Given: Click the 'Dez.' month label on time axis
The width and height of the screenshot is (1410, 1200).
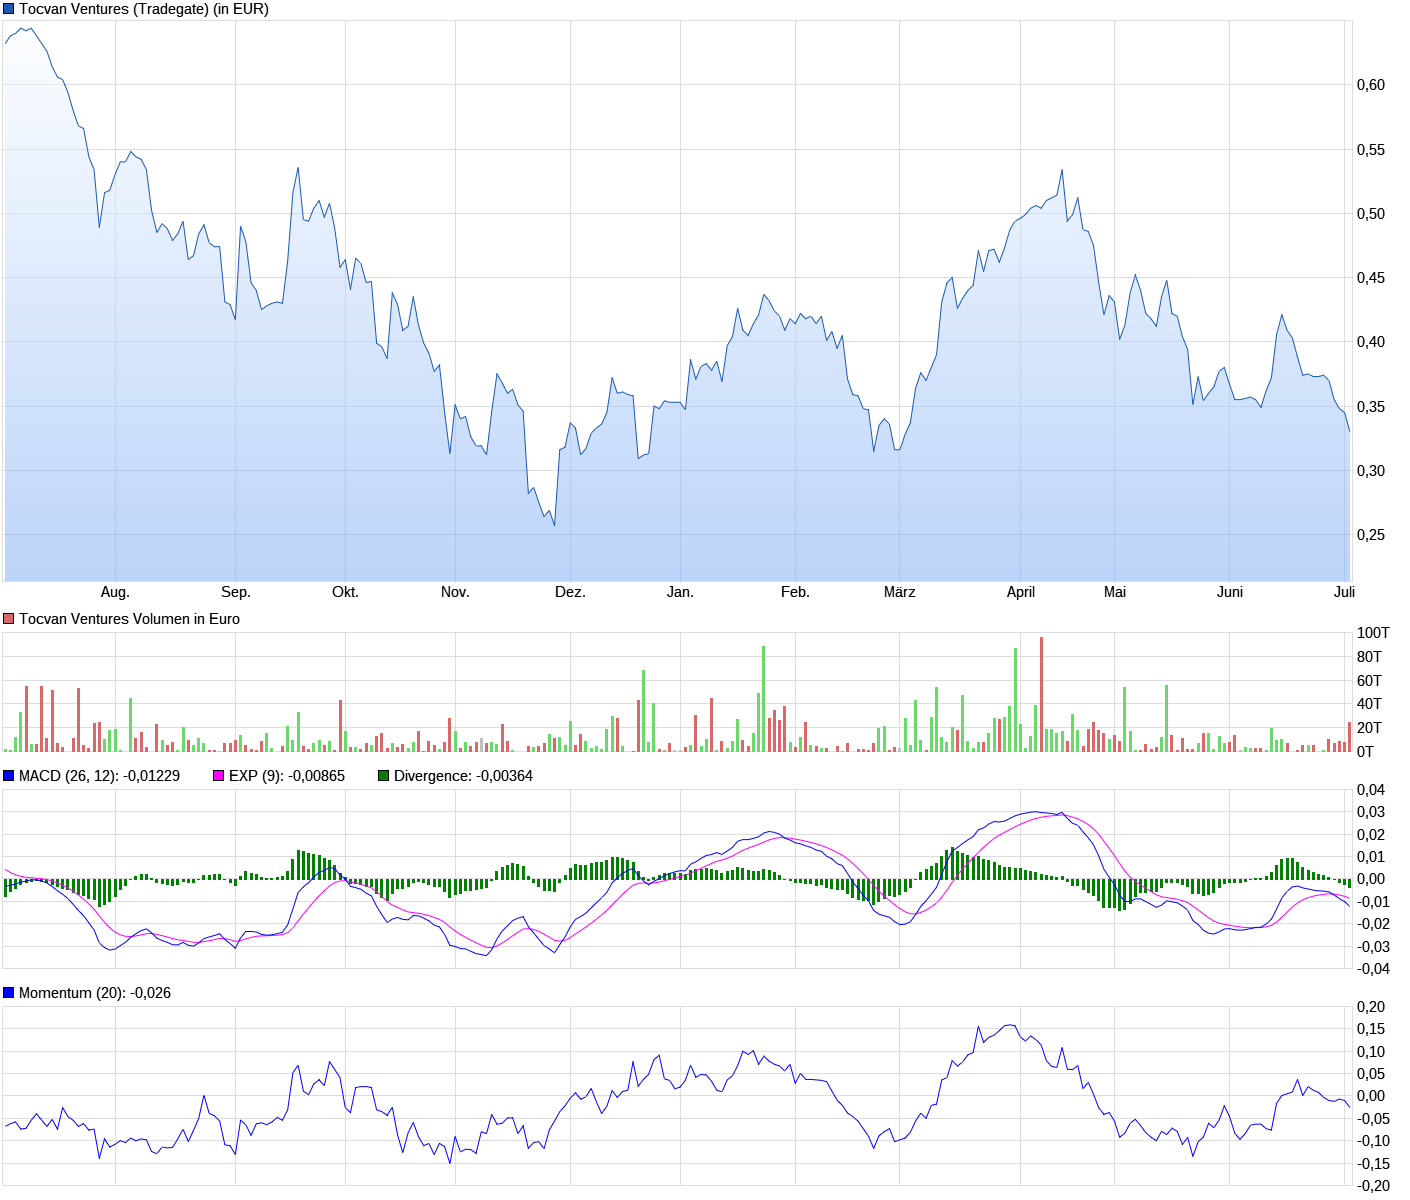Looking at the screenshot, I should [x=570, y=592].
